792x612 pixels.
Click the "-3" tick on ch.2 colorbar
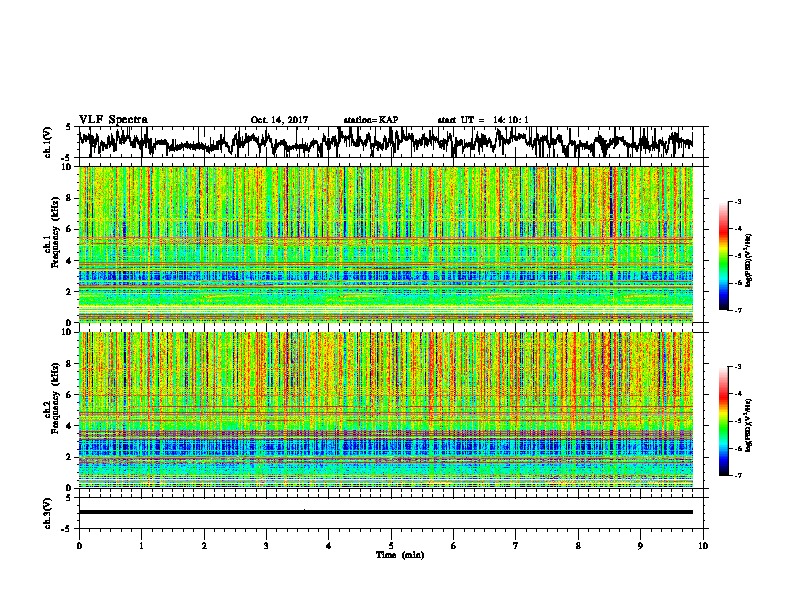[x=737, y=367]
